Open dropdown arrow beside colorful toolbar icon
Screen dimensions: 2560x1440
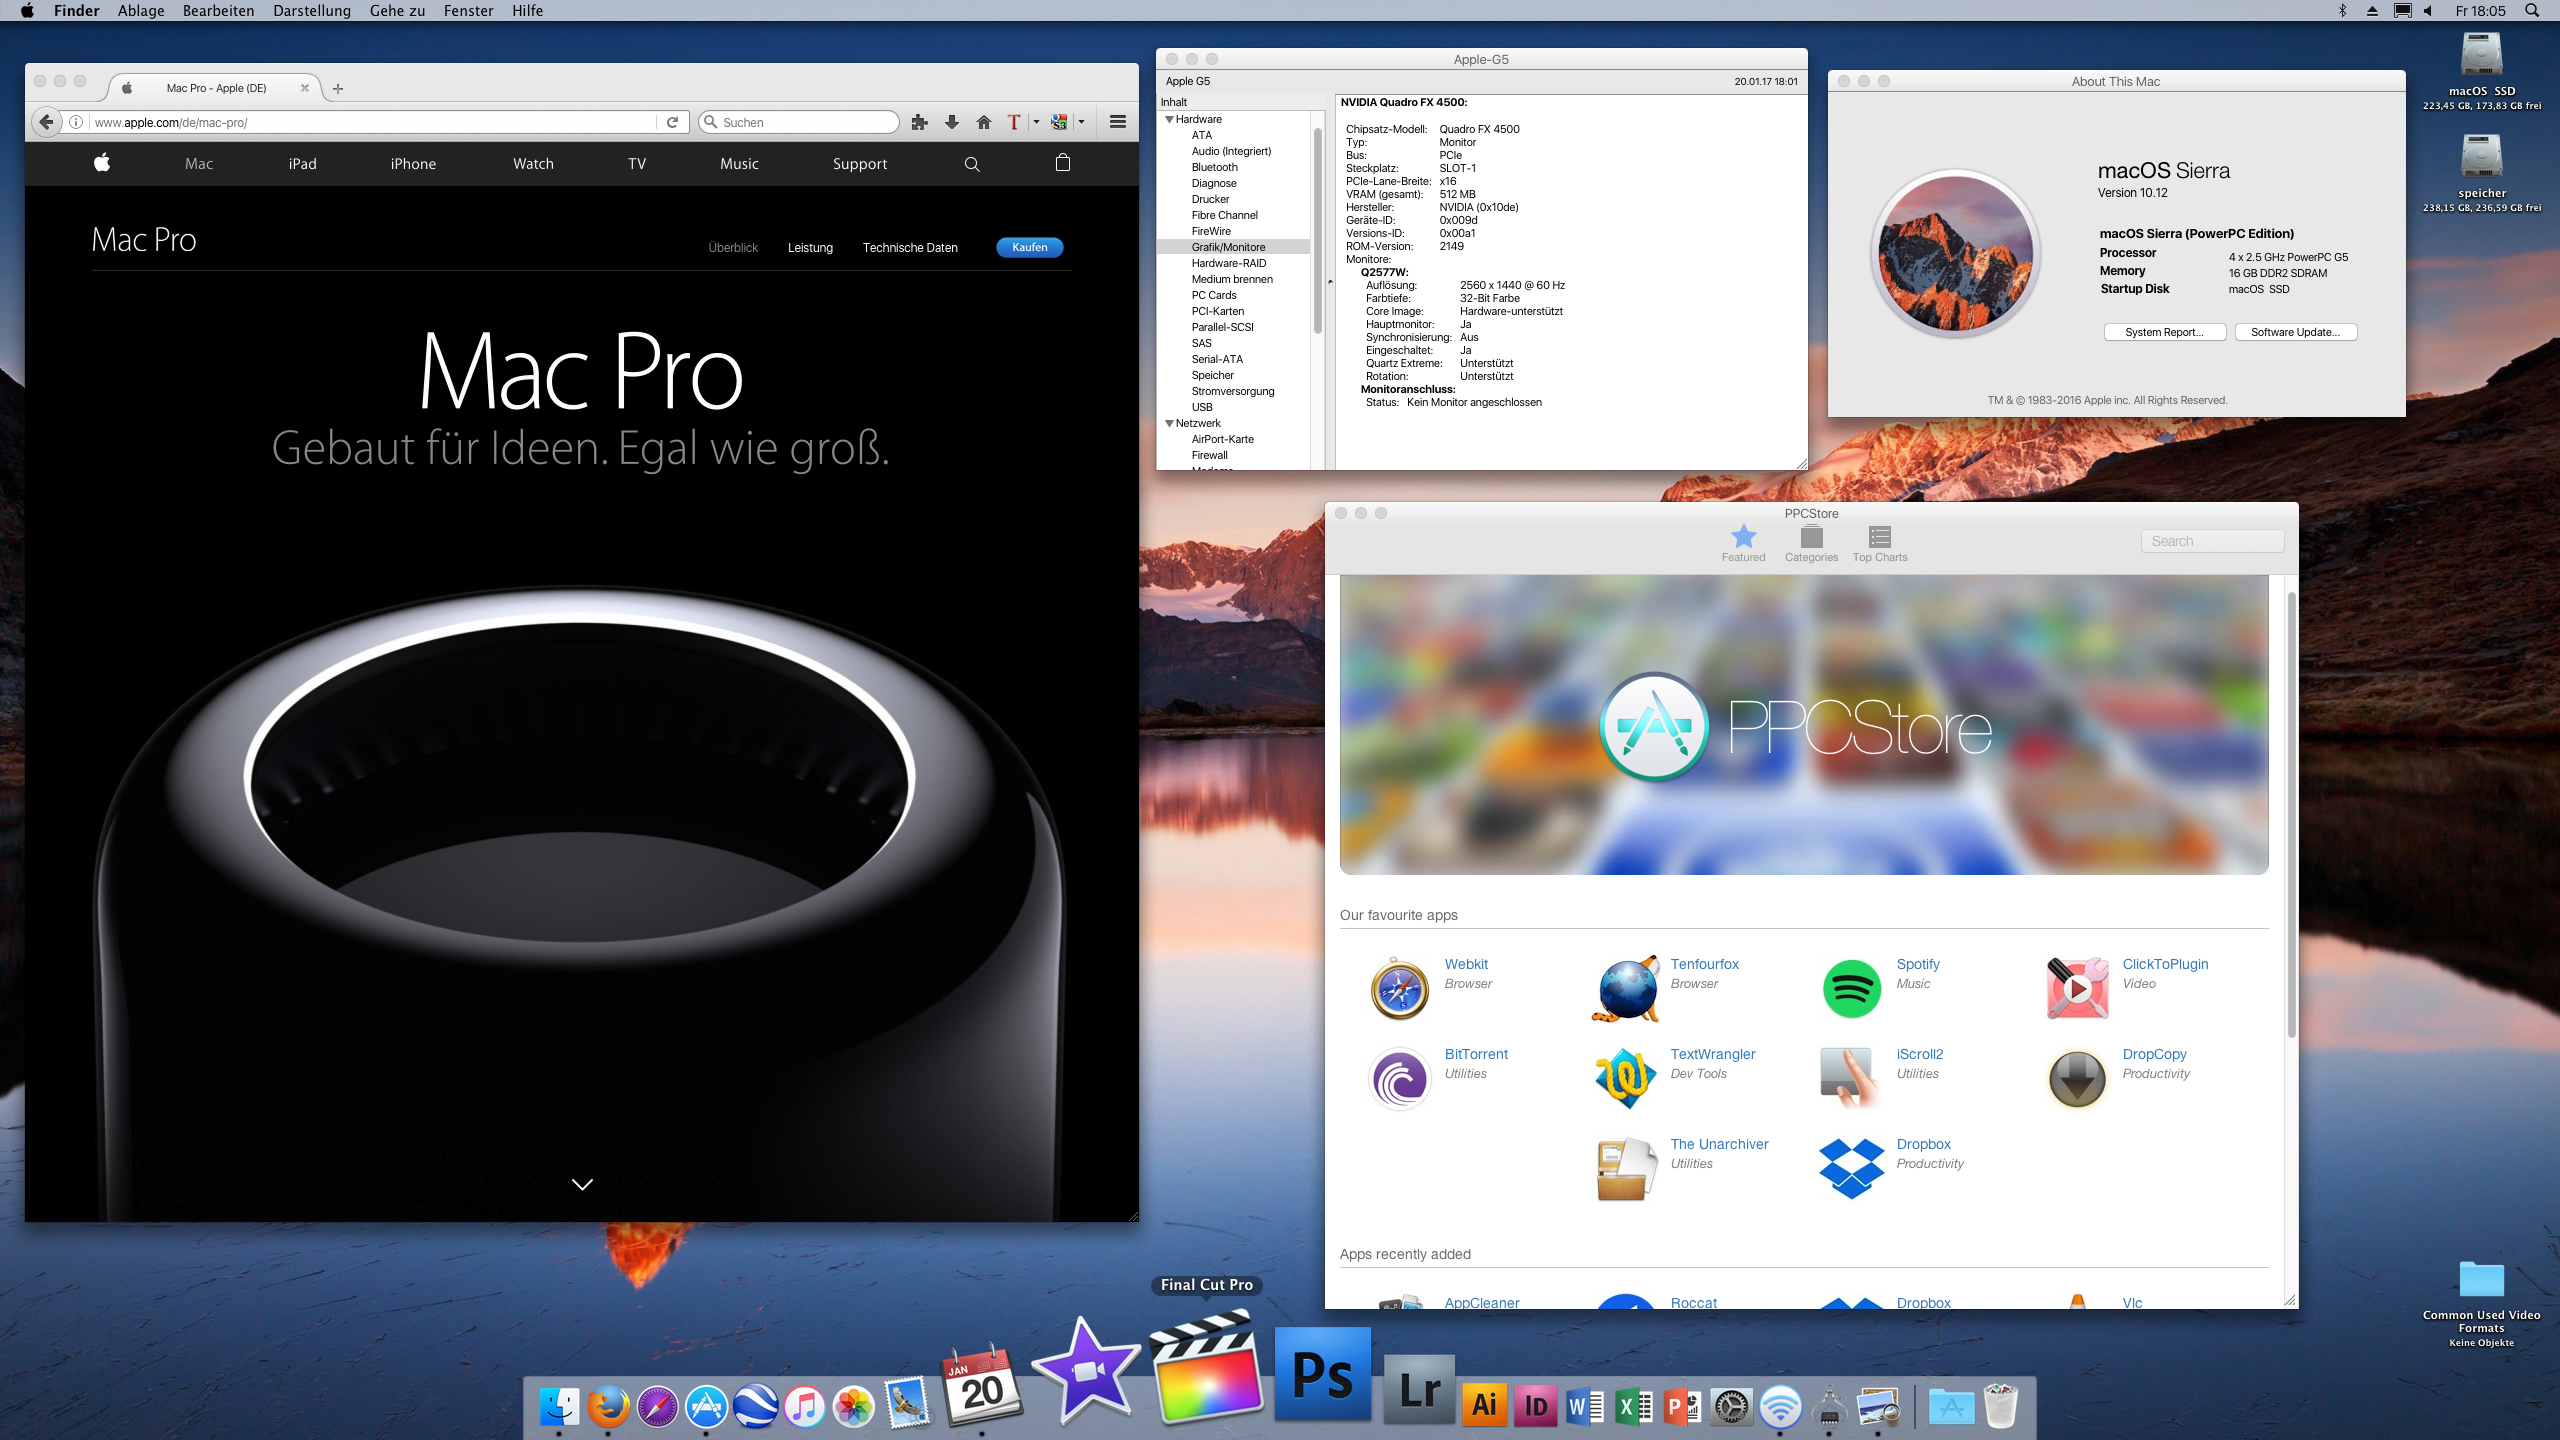[x=1081, y=122]
